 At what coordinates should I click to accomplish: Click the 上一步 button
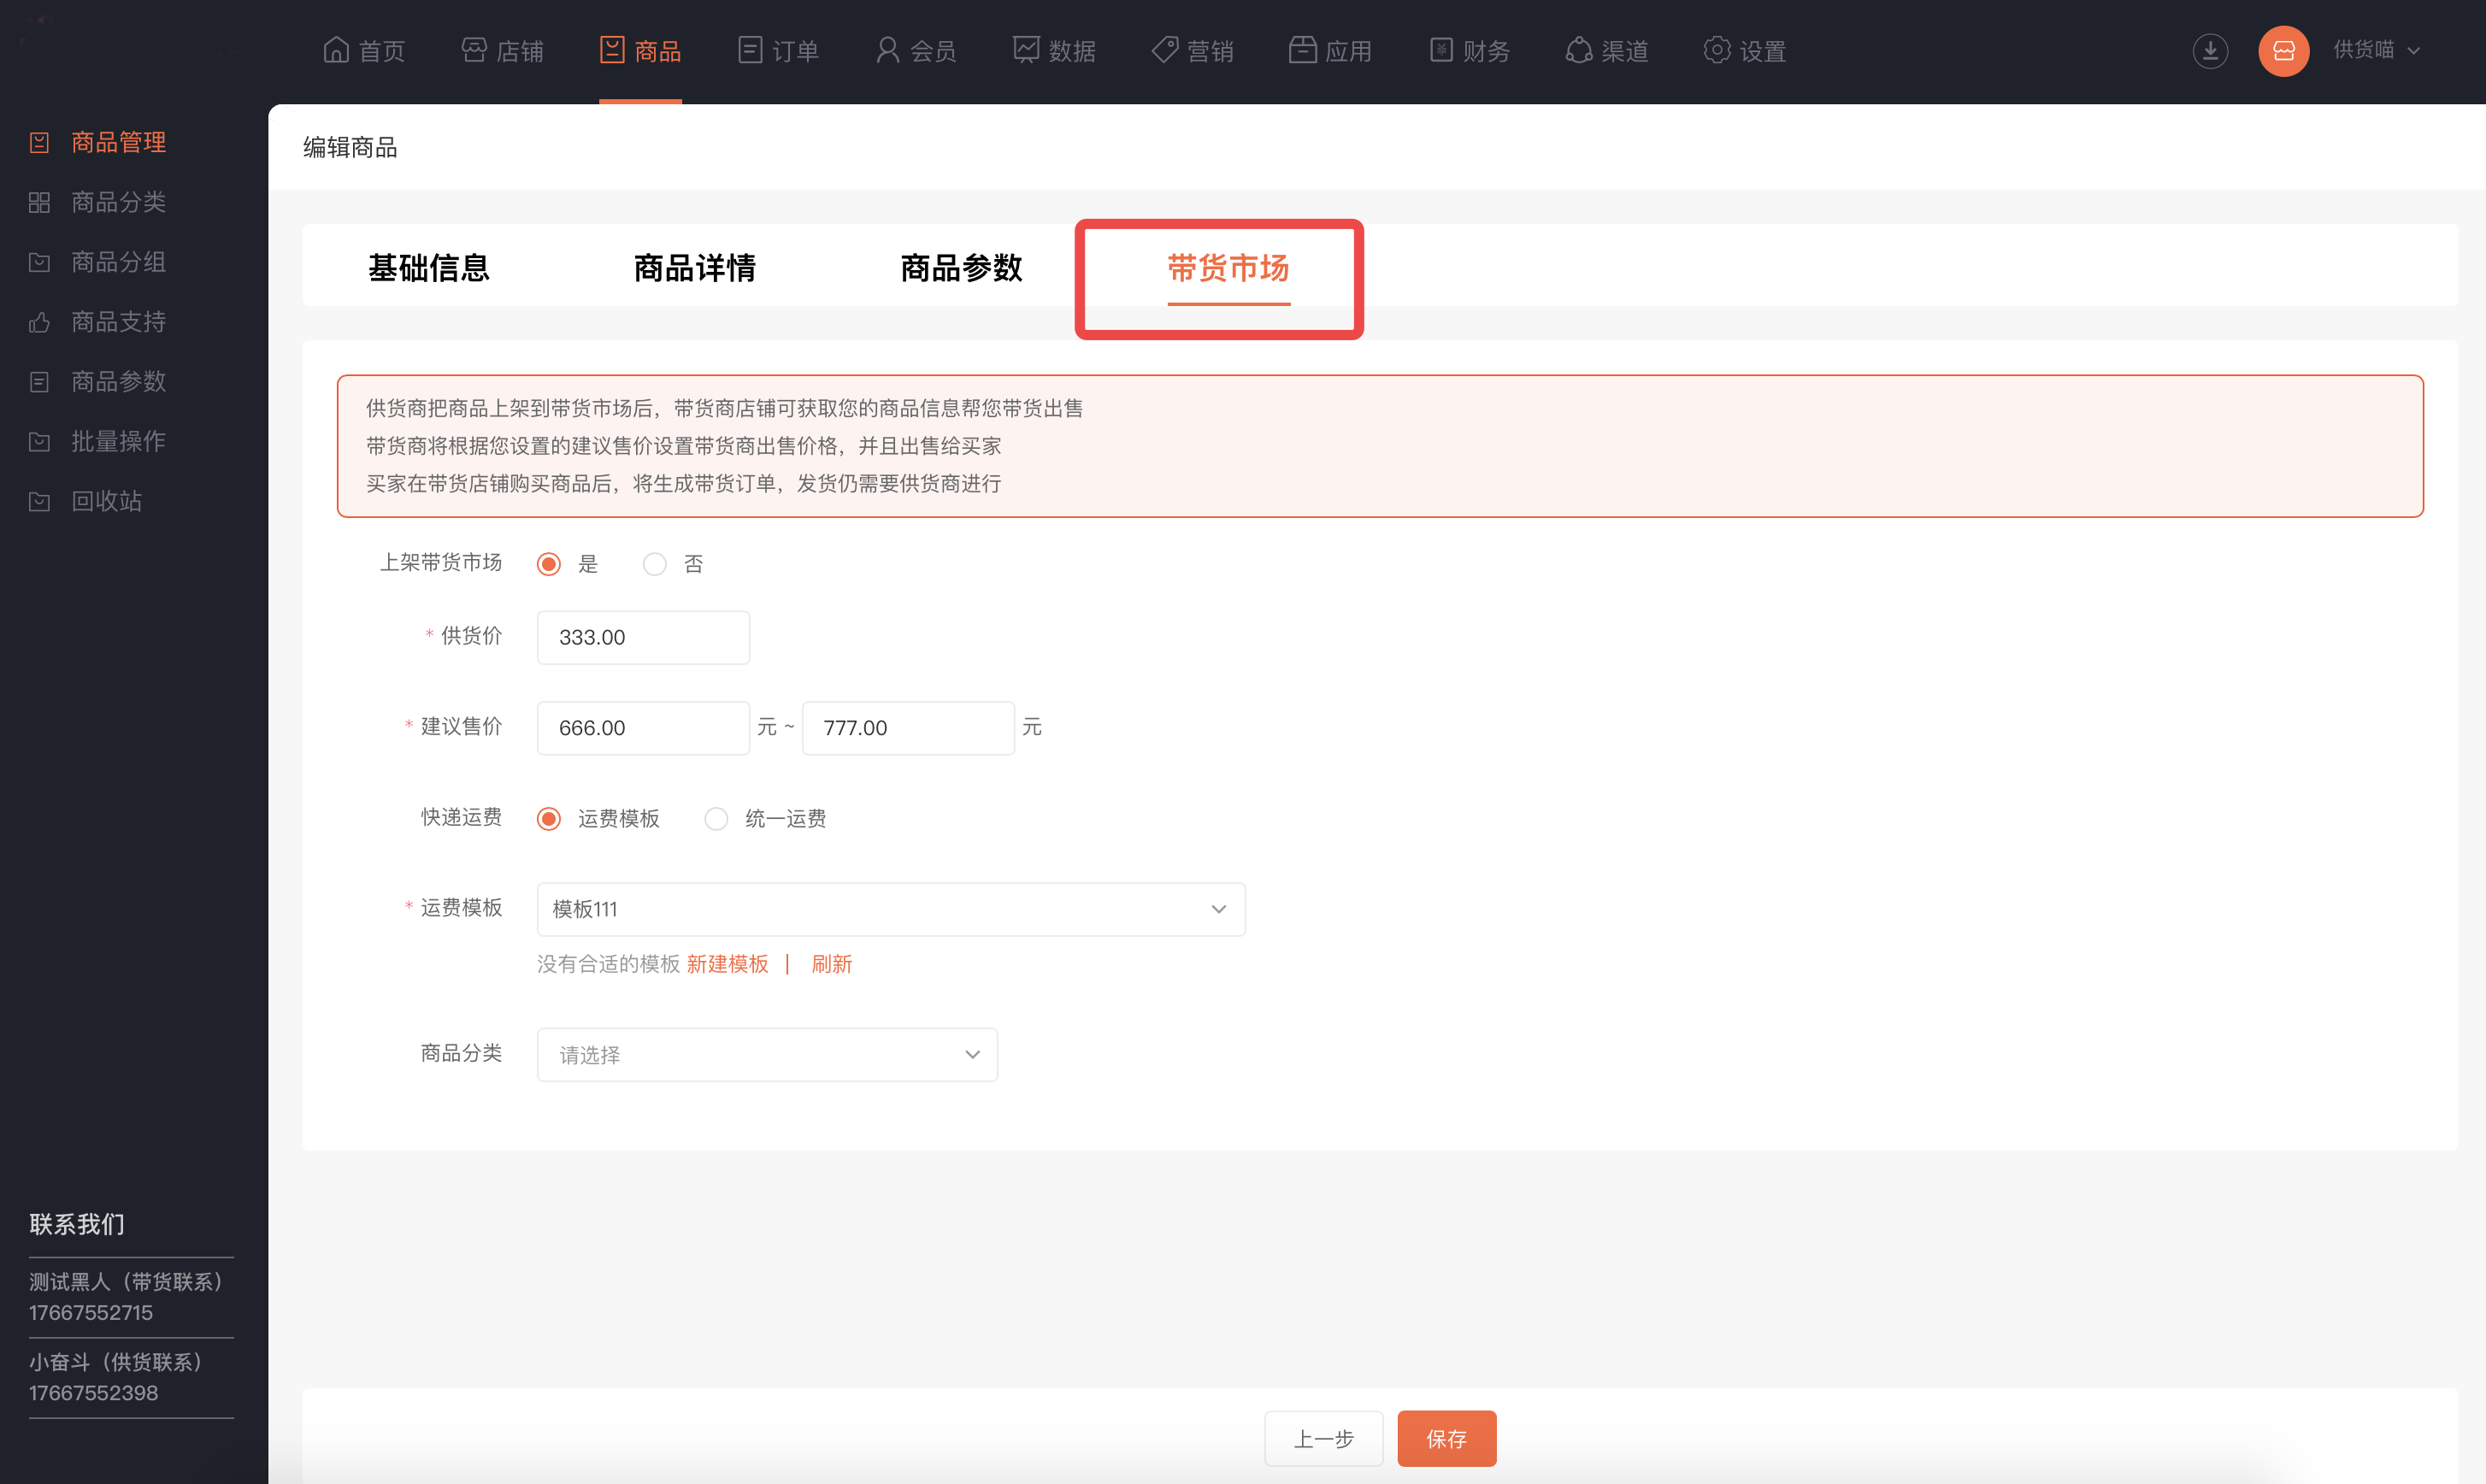tap(1323, 1438)
